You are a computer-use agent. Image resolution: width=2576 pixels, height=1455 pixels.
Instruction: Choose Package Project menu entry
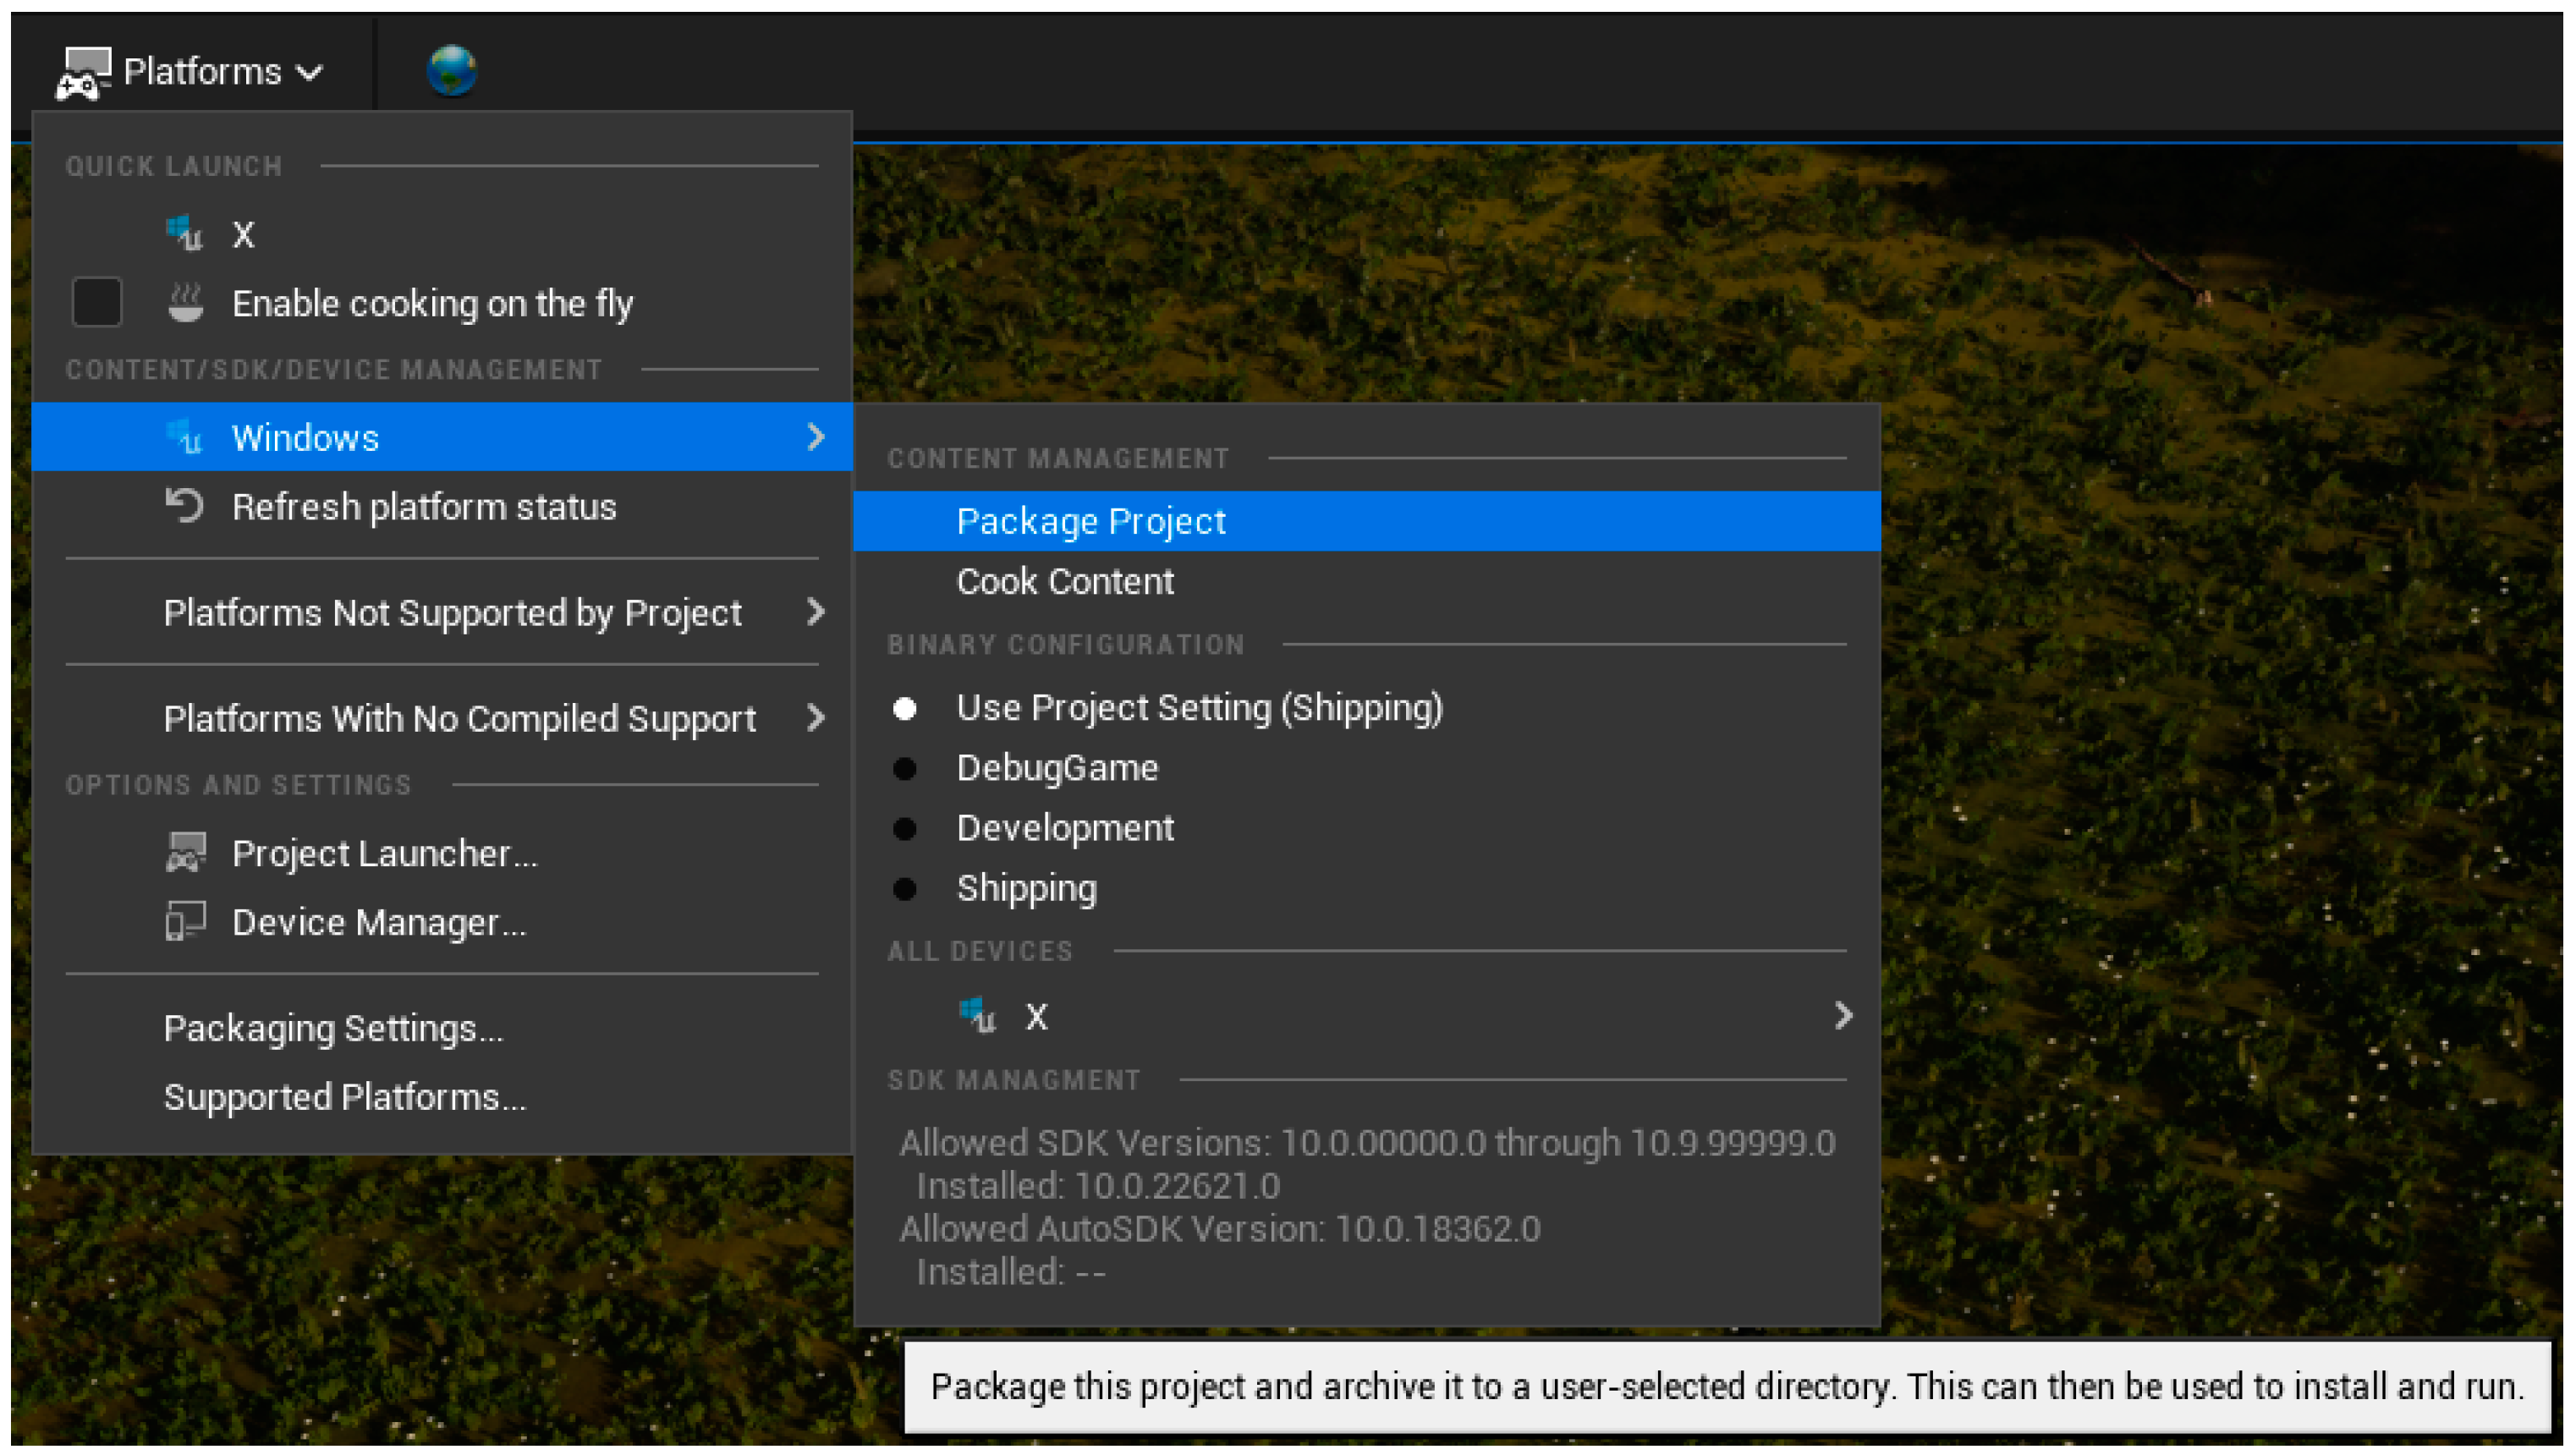point(1090,521)
